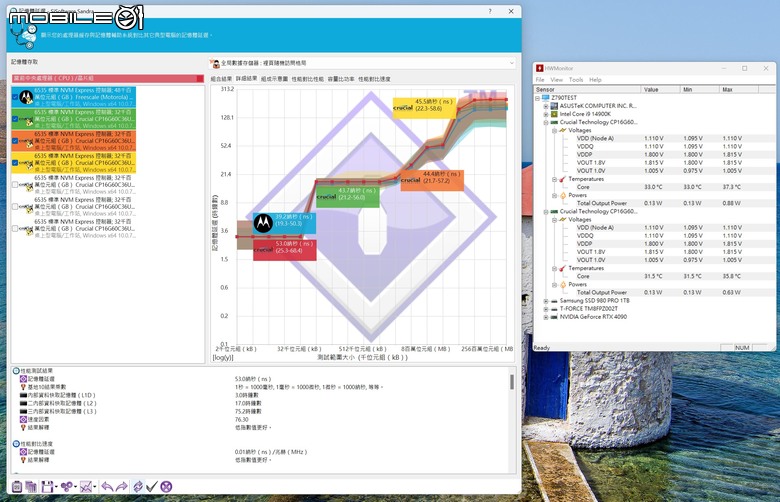780x502 pixels.
Task: Open the dropdown arrow next to the save icon
Action: pyautogui.click(x=56, y=487)
